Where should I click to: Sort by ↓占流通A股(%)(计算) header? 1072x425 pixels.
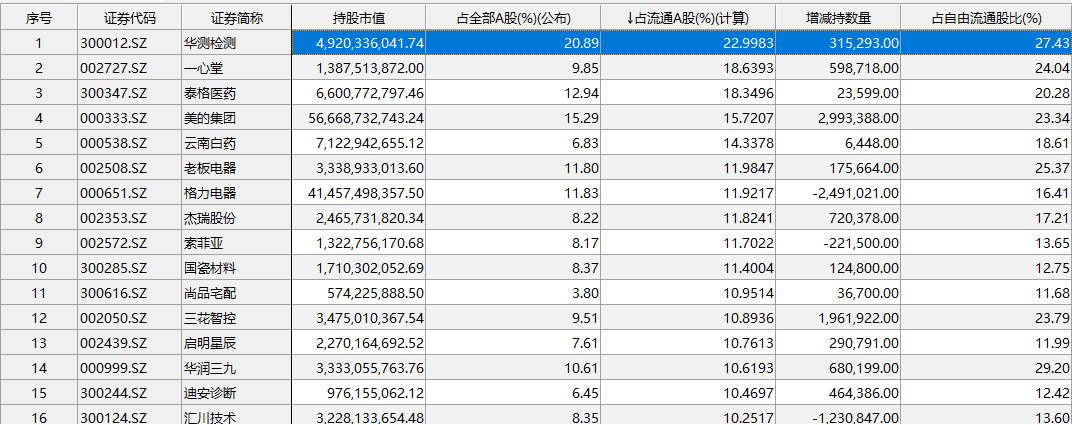tap(690, 18)
